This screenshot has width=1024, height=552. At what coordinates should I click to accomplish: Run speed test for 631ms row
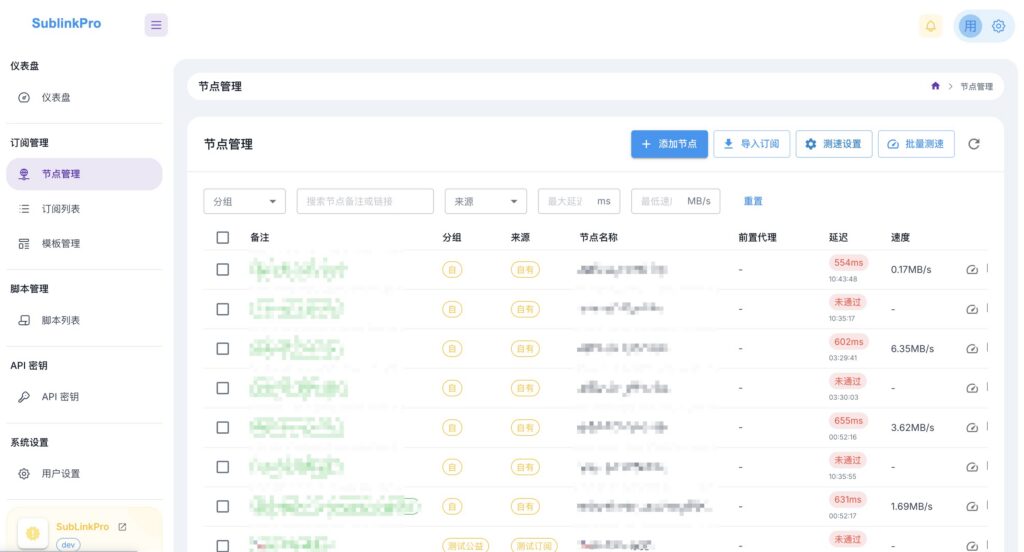point(972,506)
